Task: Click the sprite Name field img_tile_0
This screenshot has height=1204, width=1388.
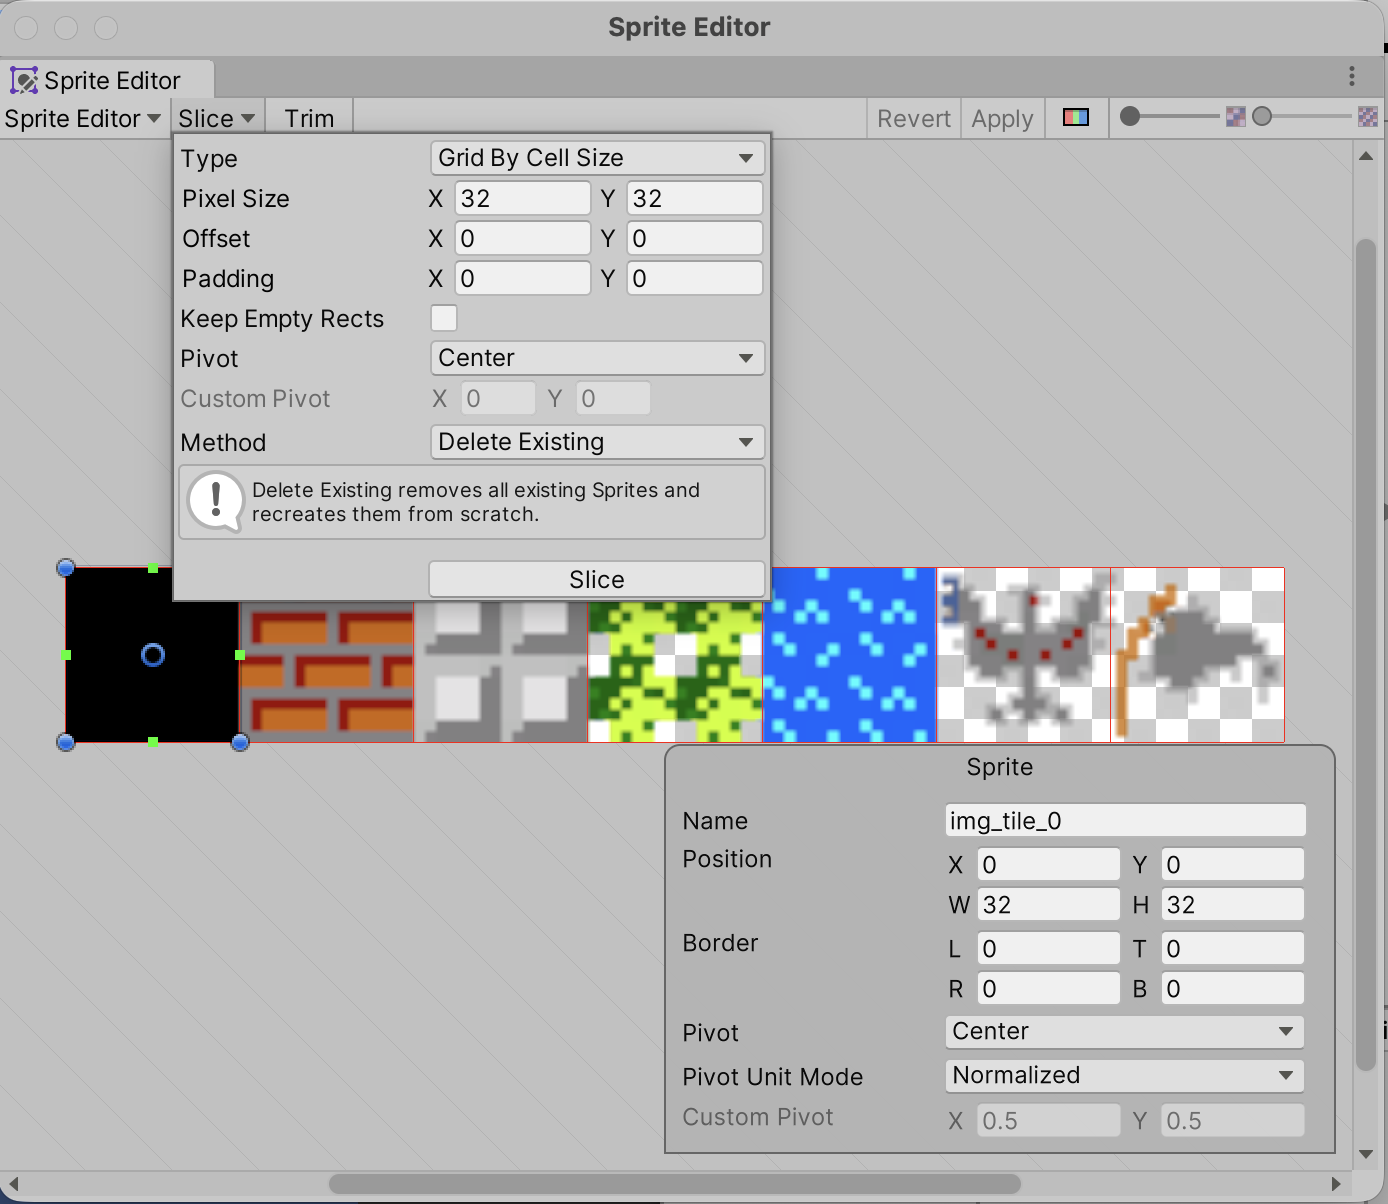Action: (1125, 820)
